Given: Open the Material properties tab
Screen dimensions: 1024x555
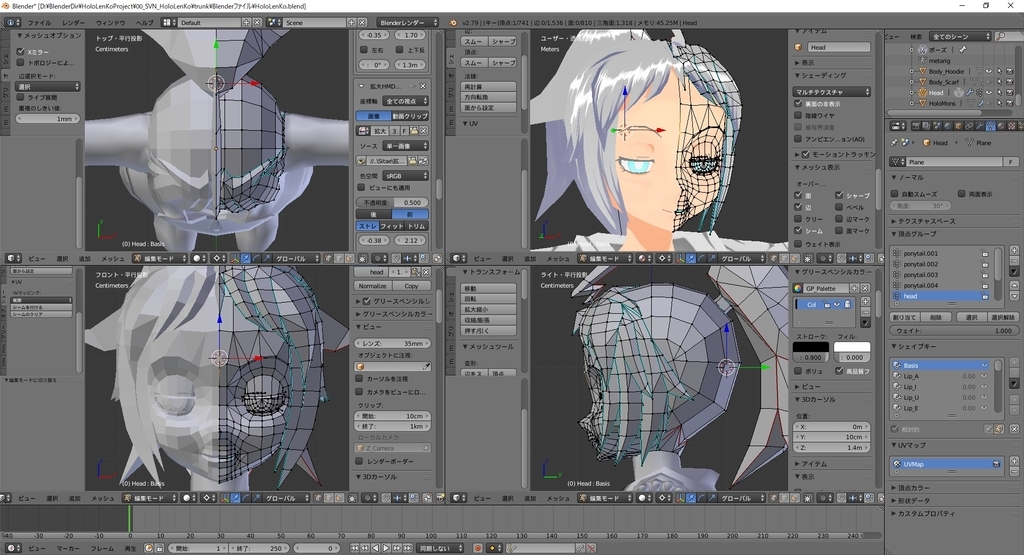Looking at the screenshot, I should 1000,125.
